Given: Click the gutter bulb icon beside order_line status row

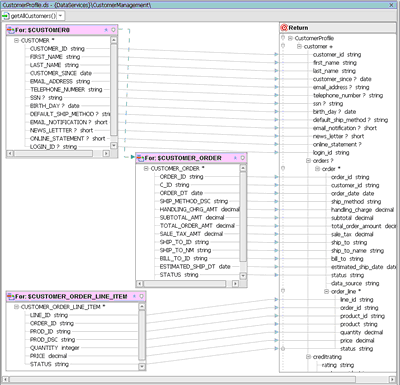Looking at the screenshot, I should [283, 349].
